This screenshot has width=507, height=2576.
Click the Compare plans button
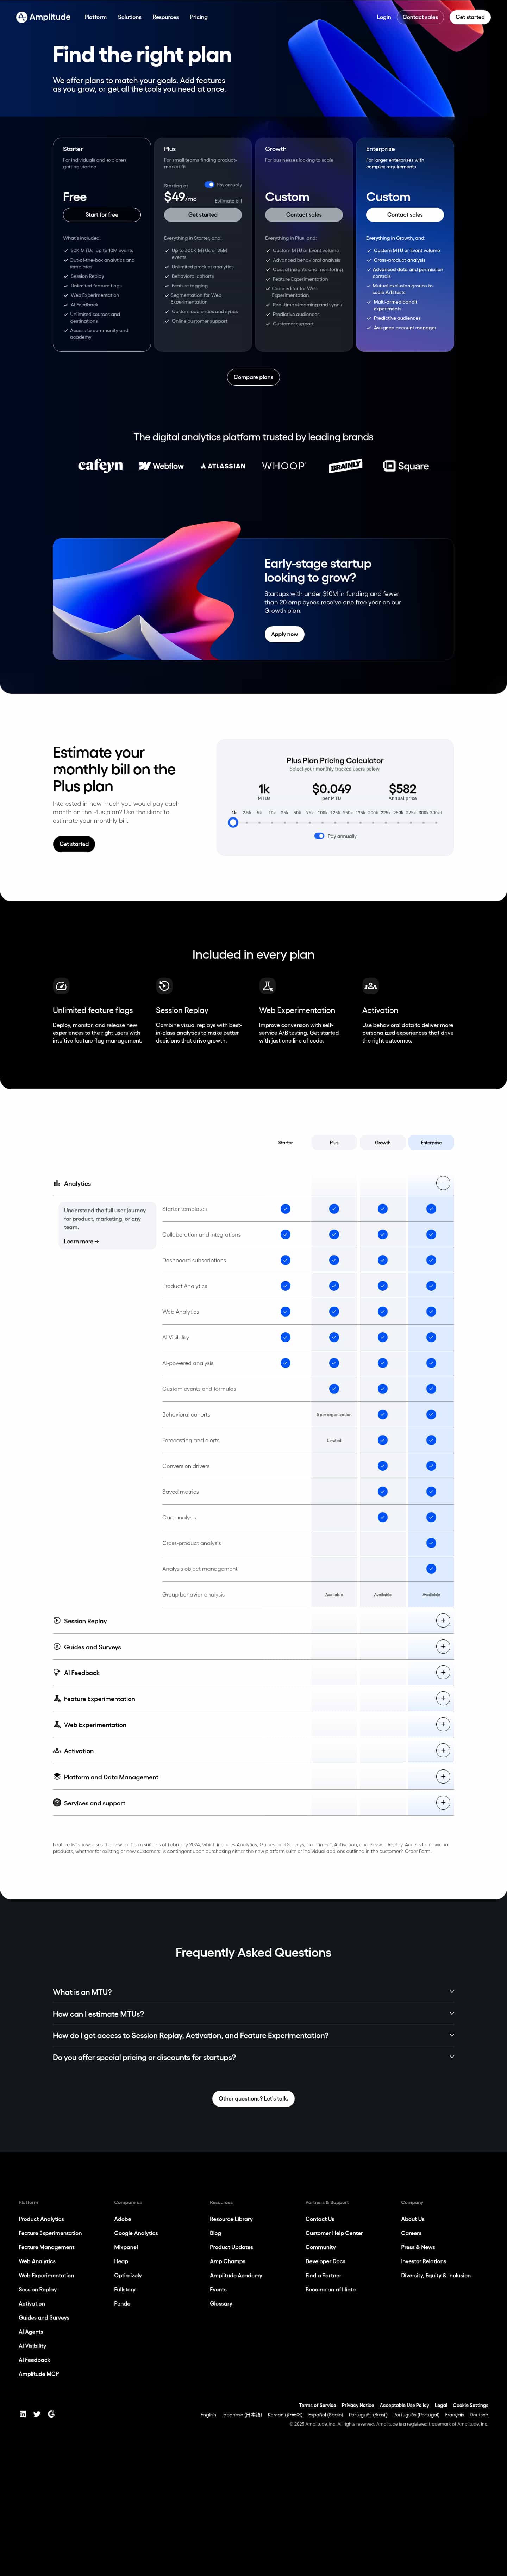(x=253, y=377)
